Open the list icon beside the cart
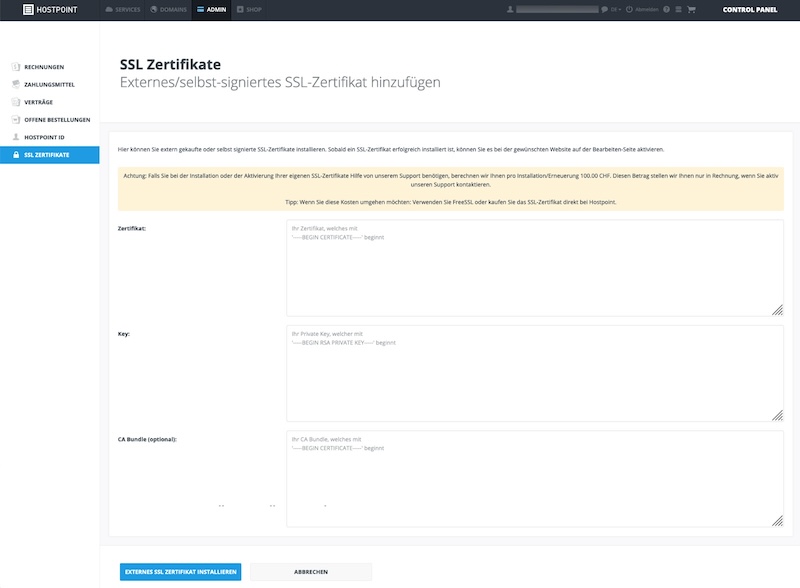 click(679, 10)
